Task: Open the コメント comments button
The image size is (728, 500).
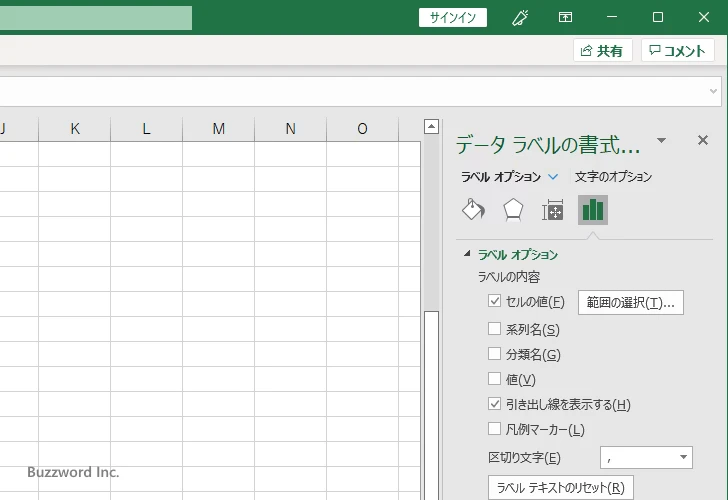Action: [677, 50]
